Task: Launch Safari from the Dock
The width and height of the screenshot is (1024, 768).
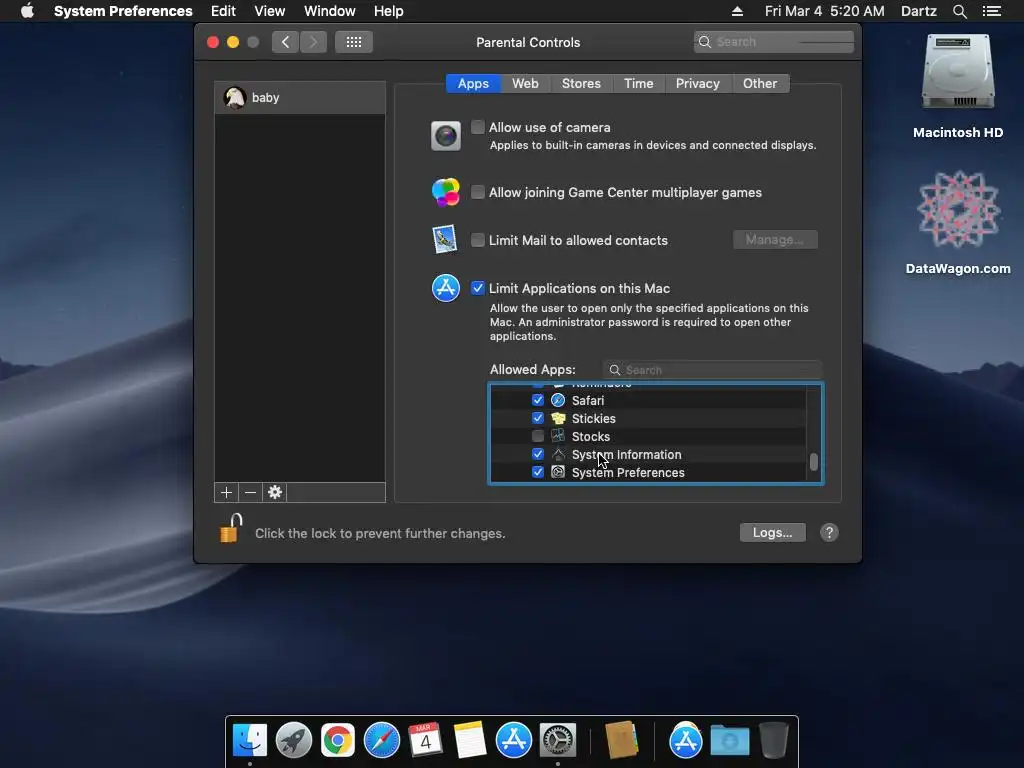Action: point(381,741)
